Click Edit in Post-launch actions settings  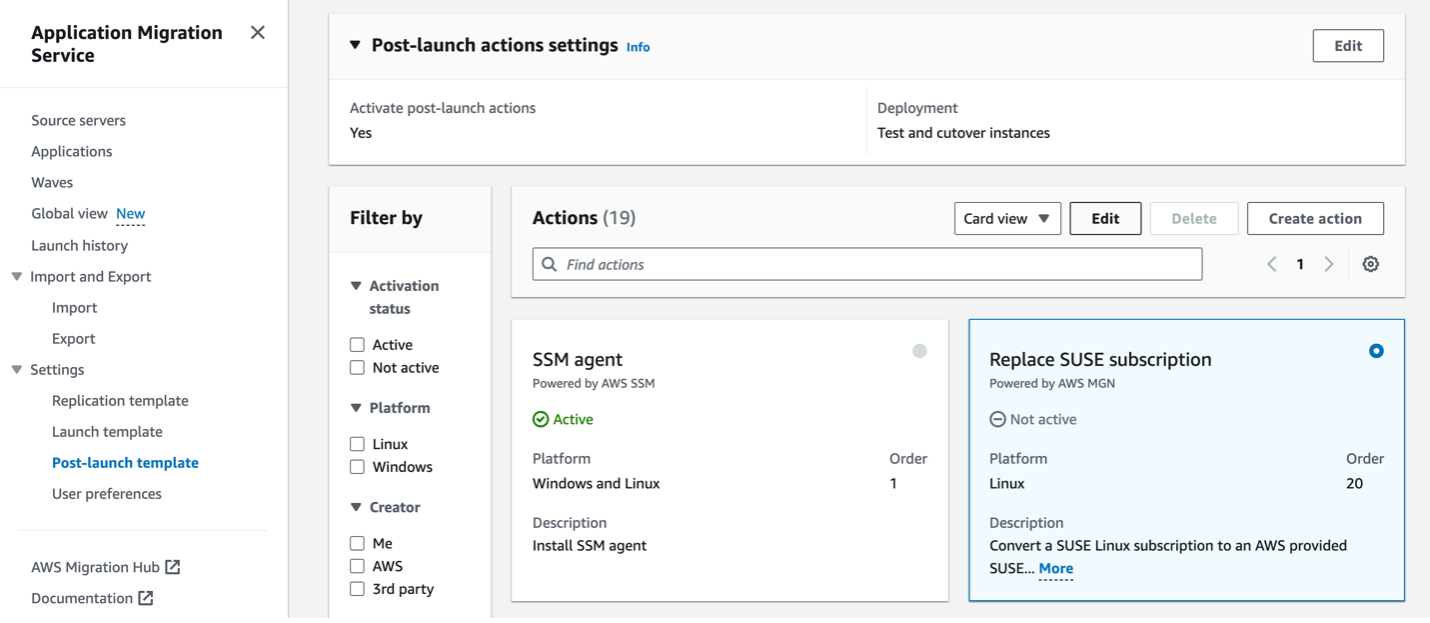[x=1348, y=46]
